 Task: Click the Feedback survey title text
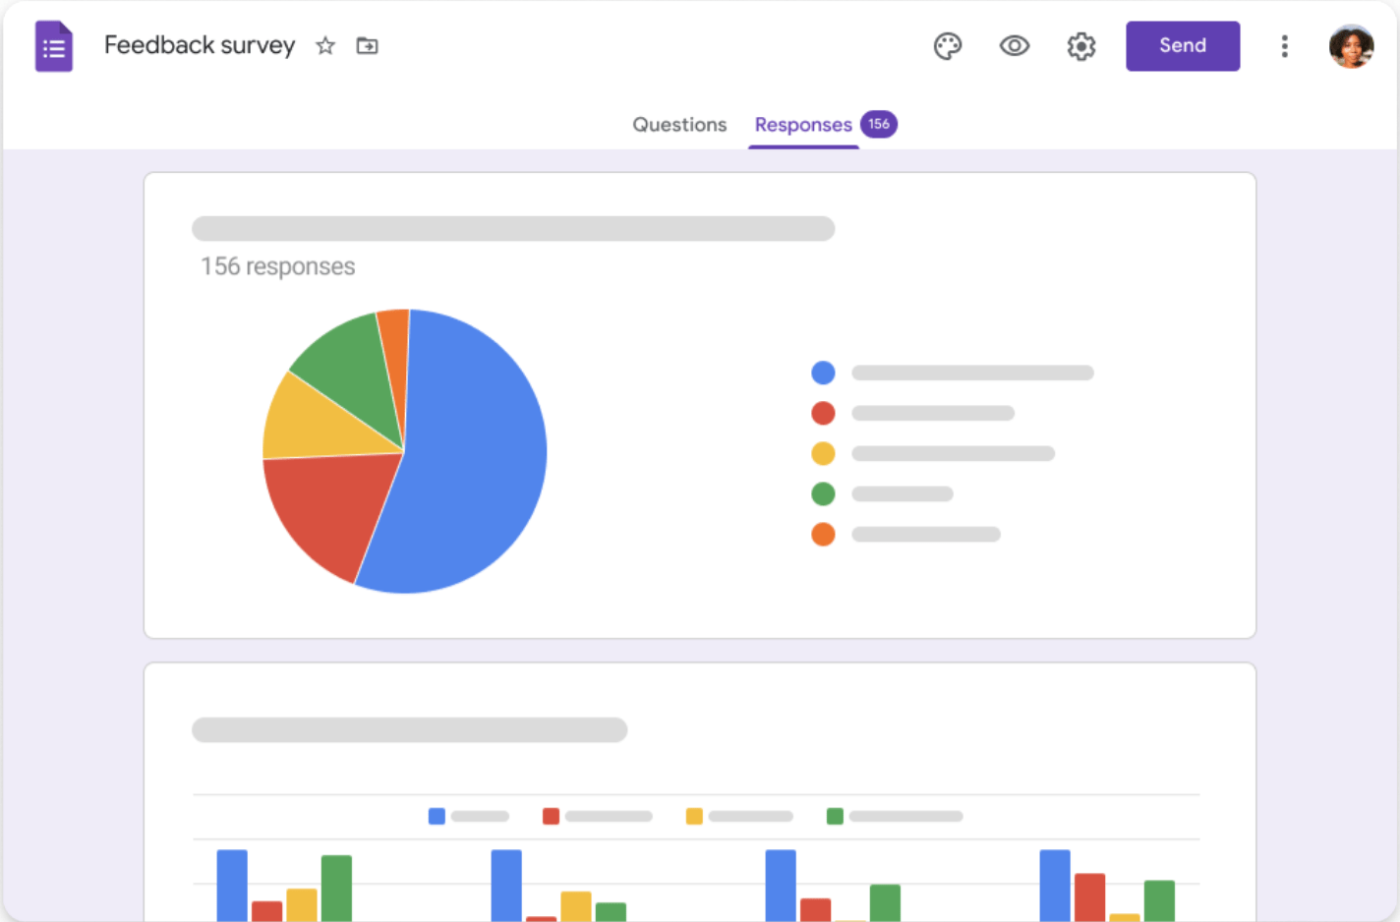(199, 45)
